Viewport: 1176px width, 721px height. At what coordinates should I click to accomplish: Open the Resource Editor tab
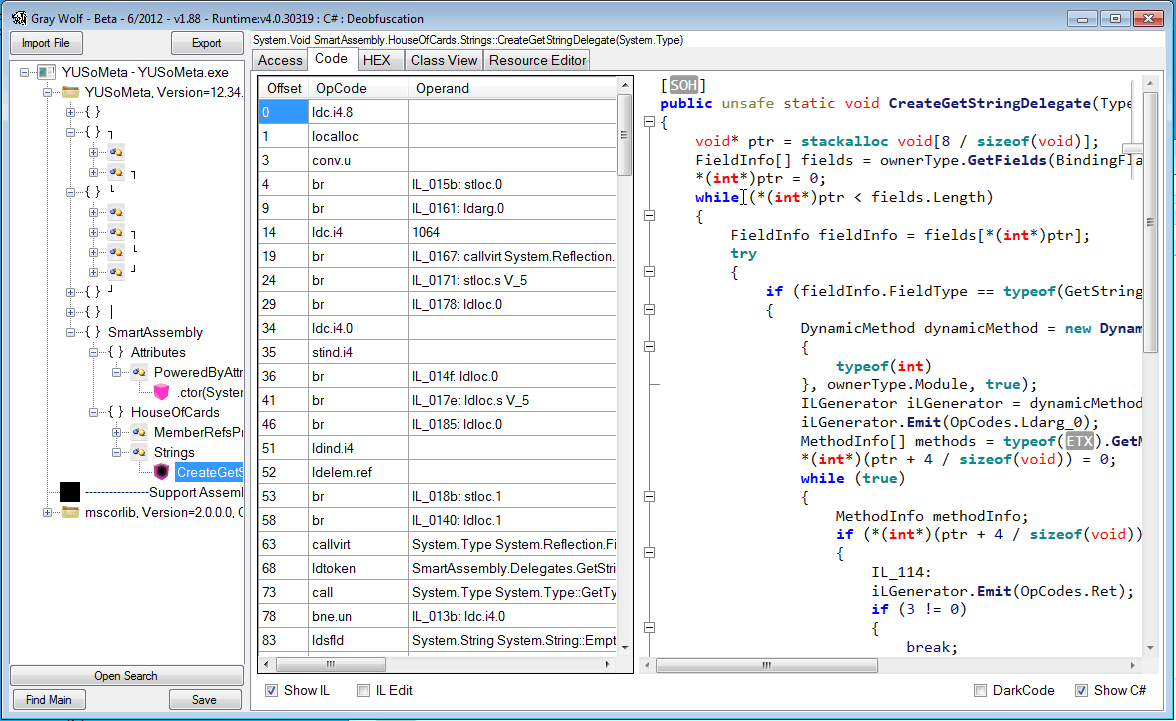538,60
